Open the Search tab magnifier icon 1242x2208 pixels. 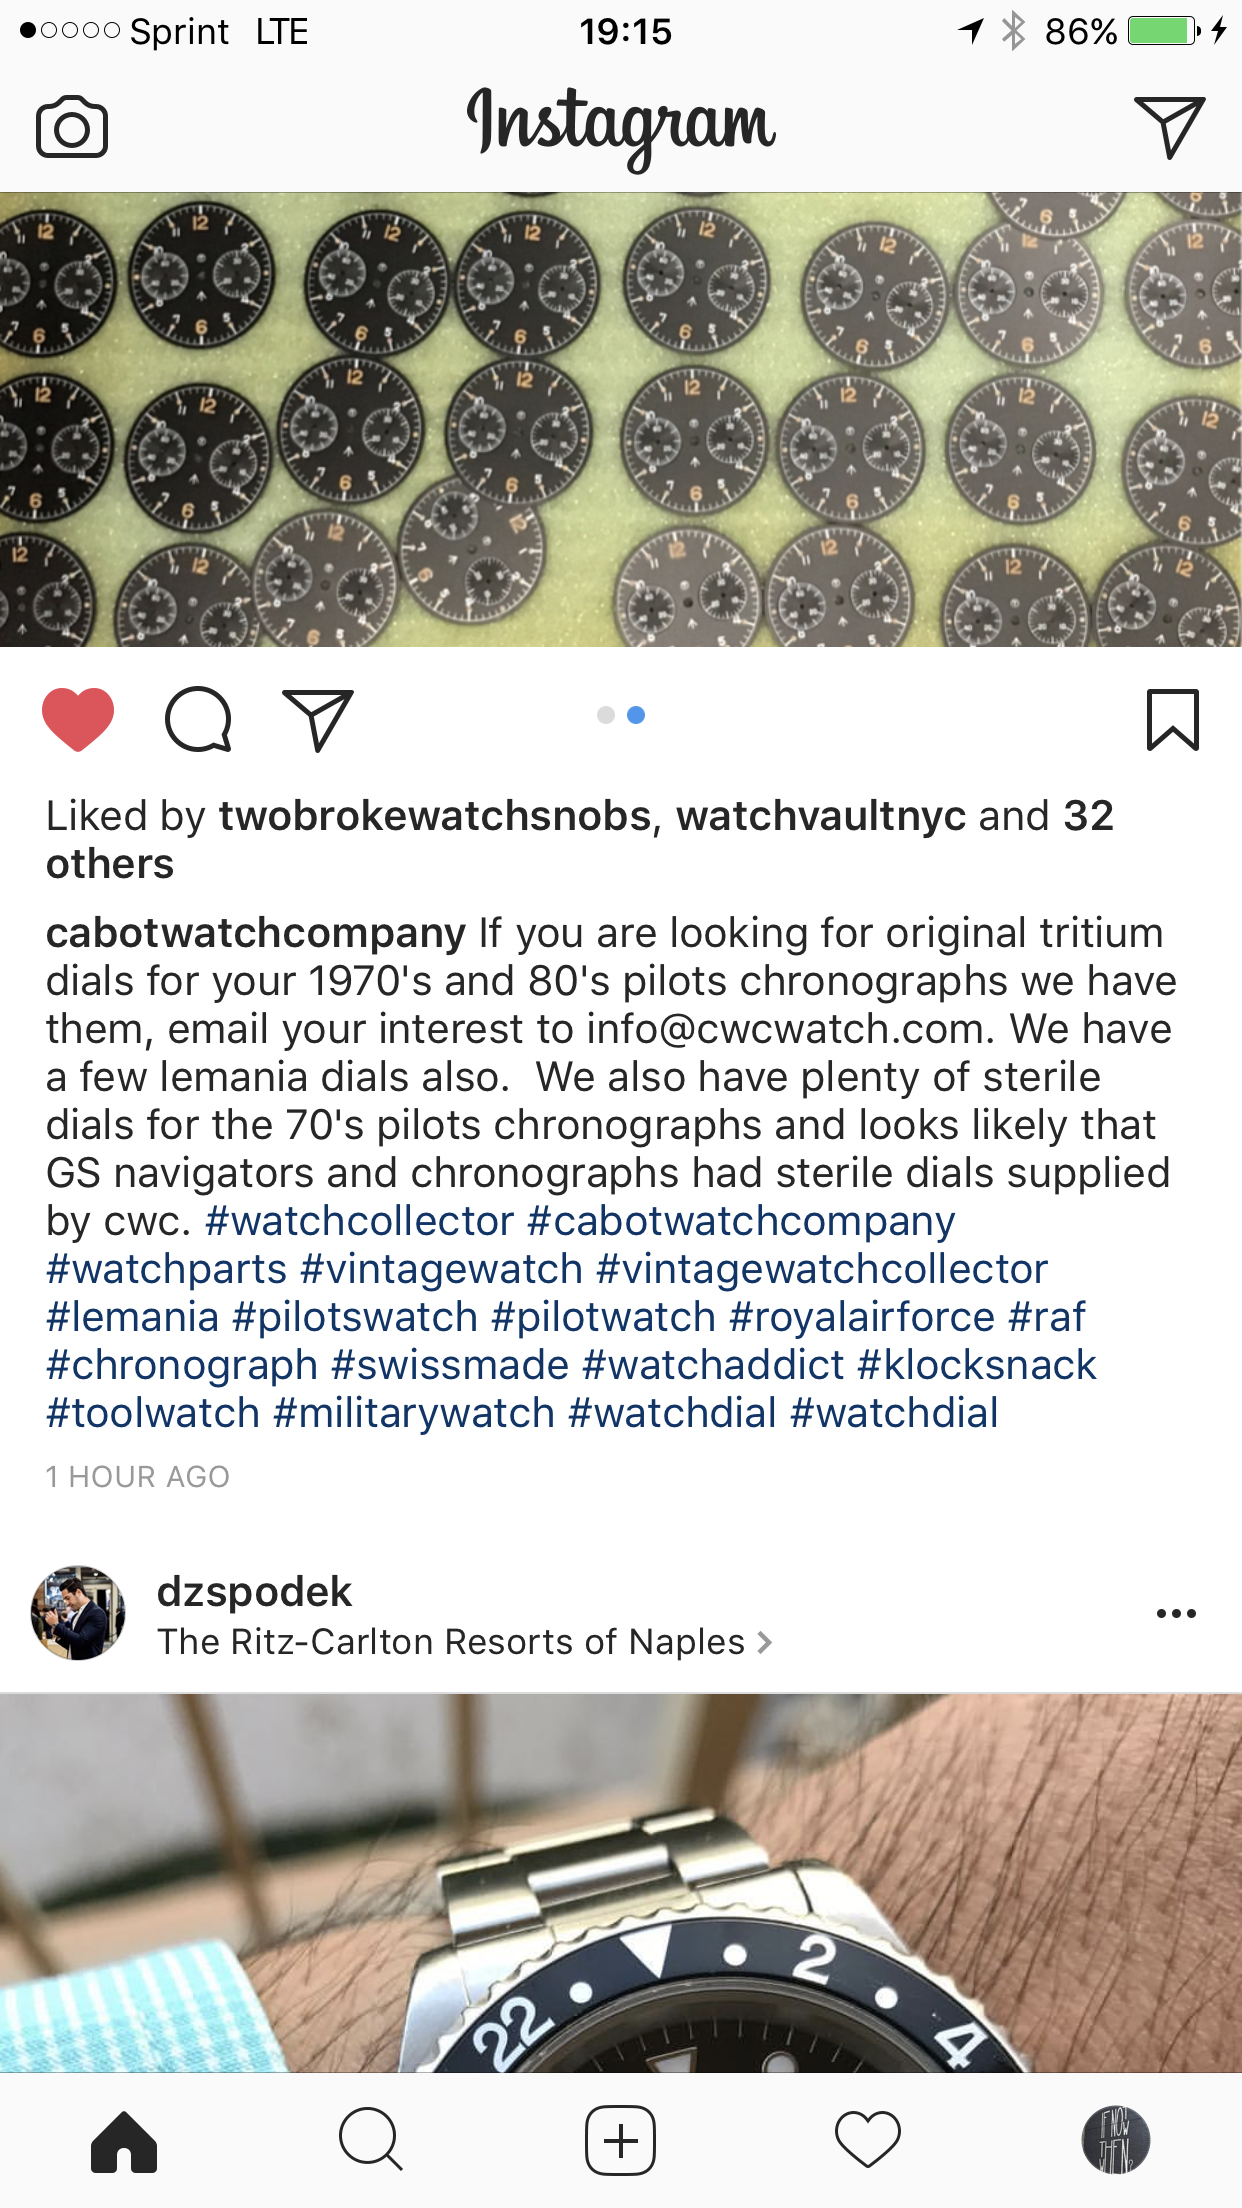coord(371,2141)
